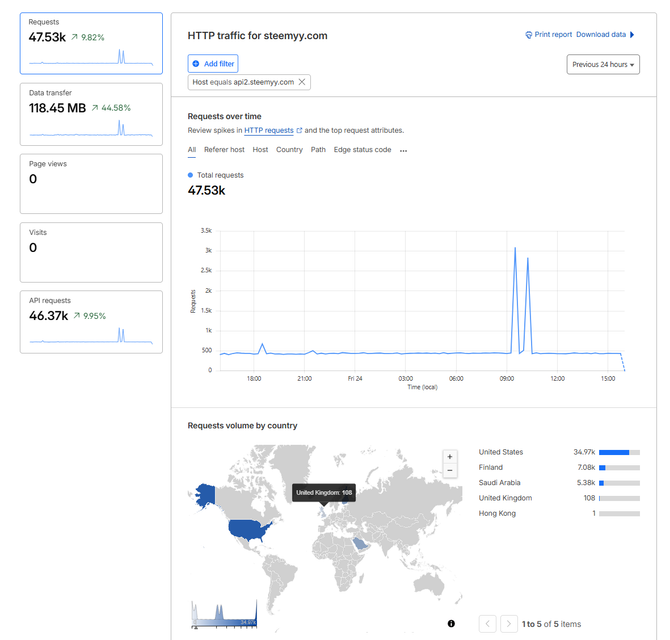
Task: Open the Edge status code tab
Action: pyautogui.click(x=362, y=150)
